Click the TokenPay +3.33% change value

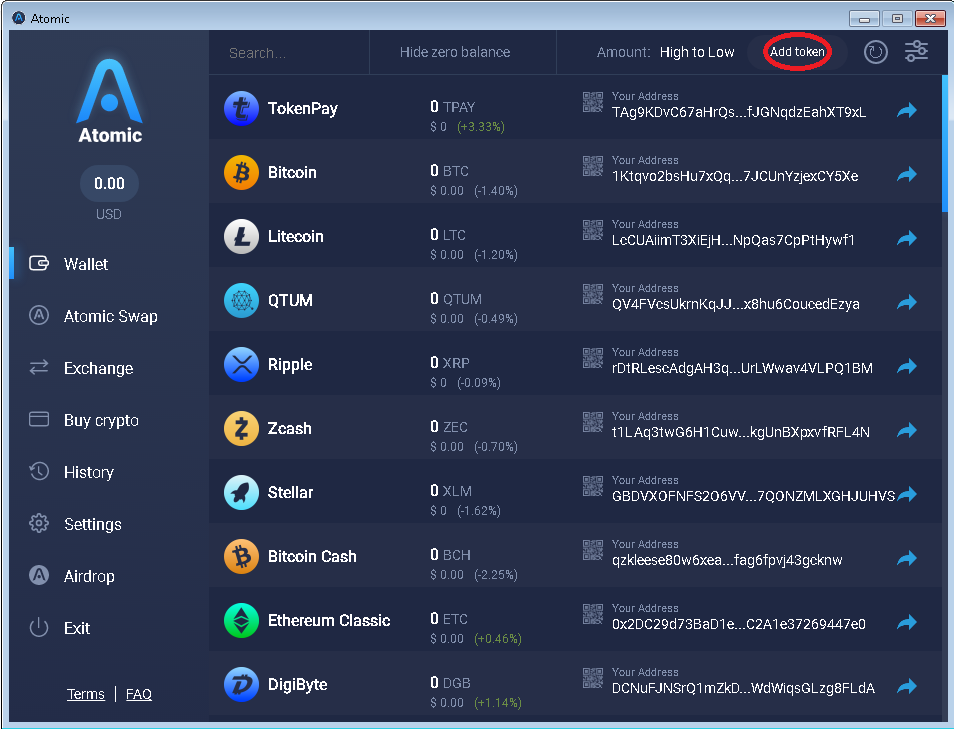[481, 127]
